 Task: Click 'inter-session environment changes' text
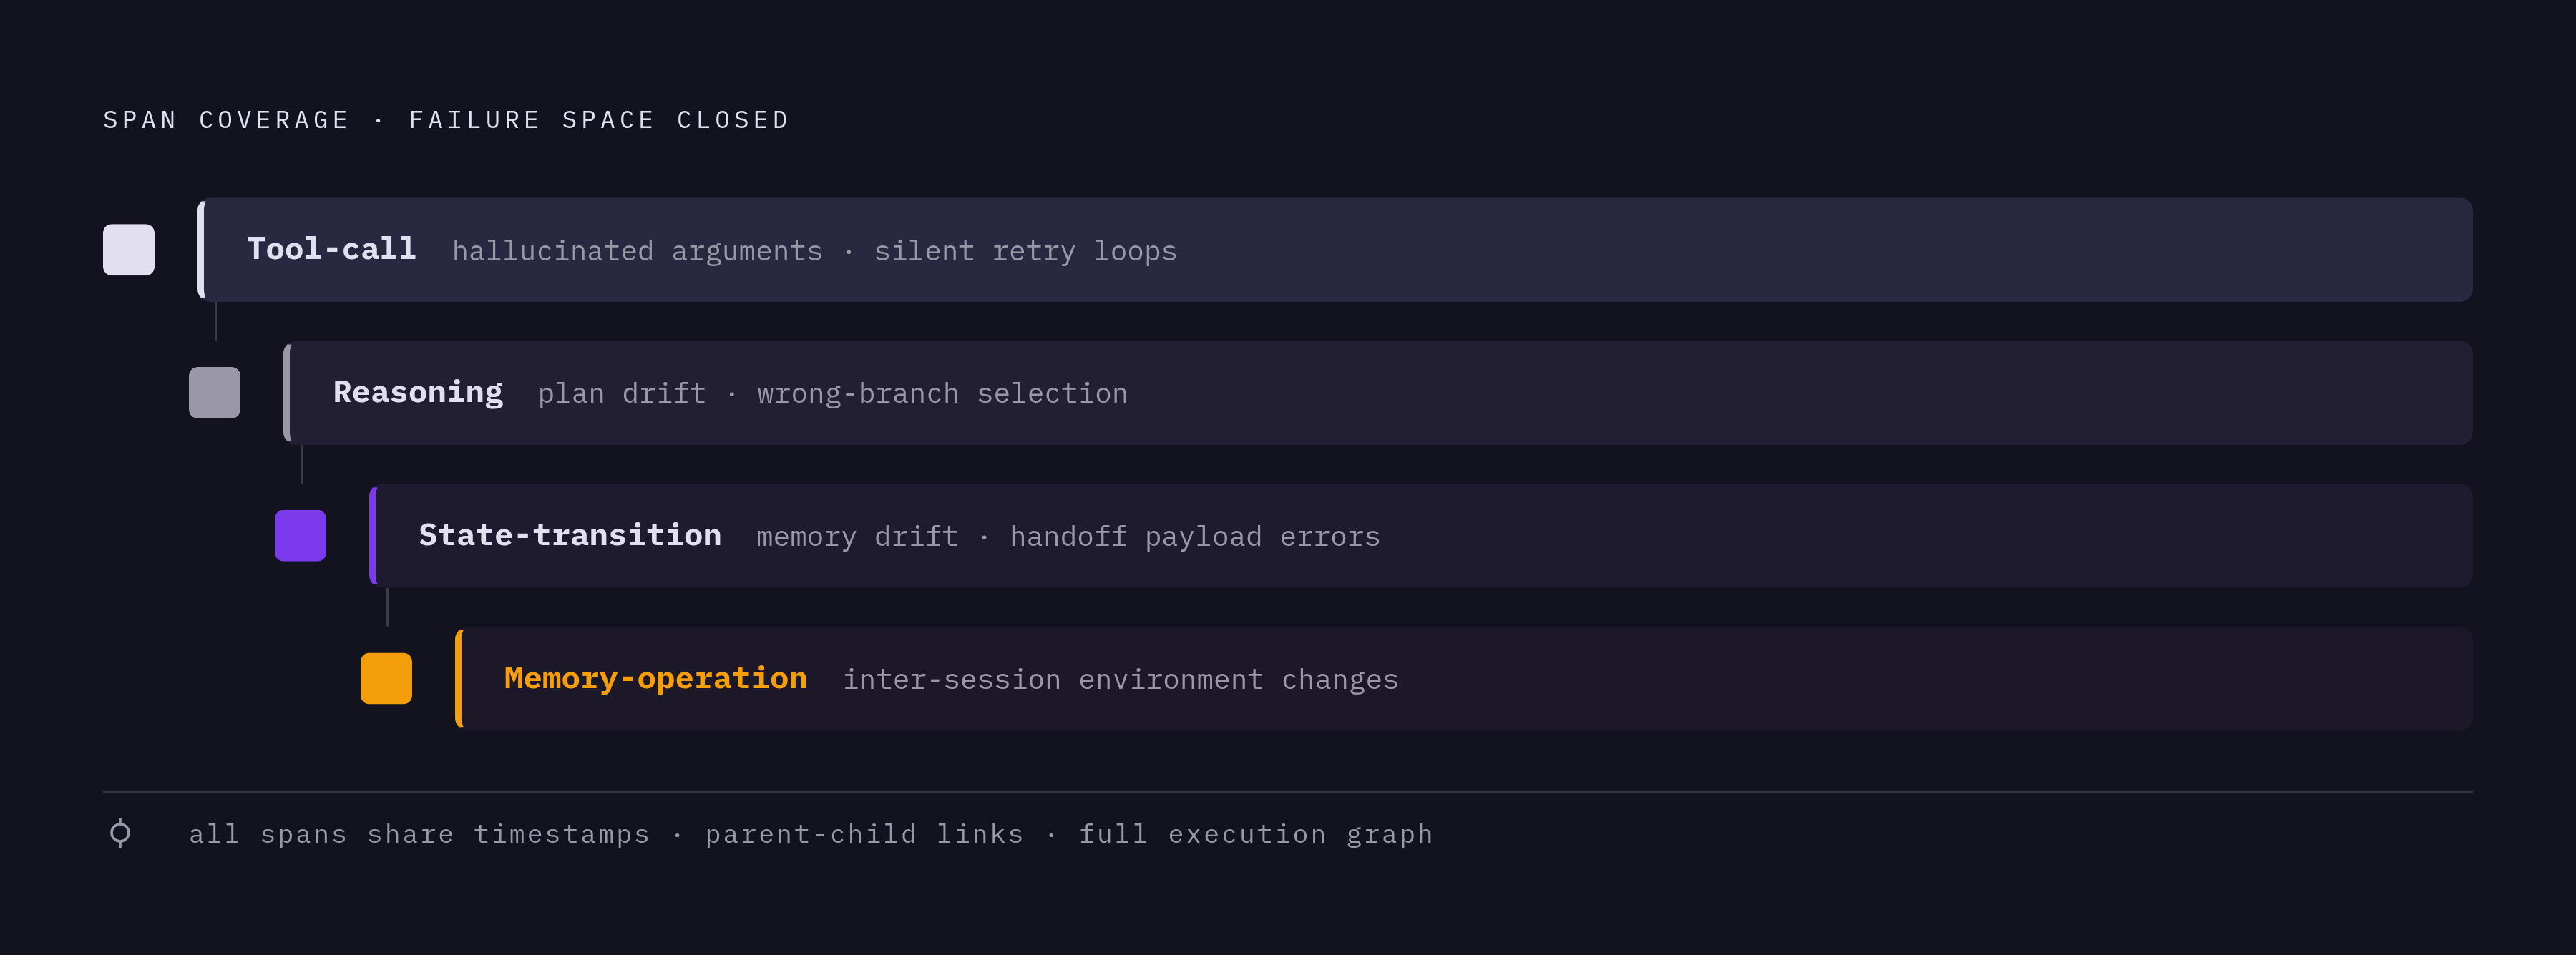point(1120,680)
